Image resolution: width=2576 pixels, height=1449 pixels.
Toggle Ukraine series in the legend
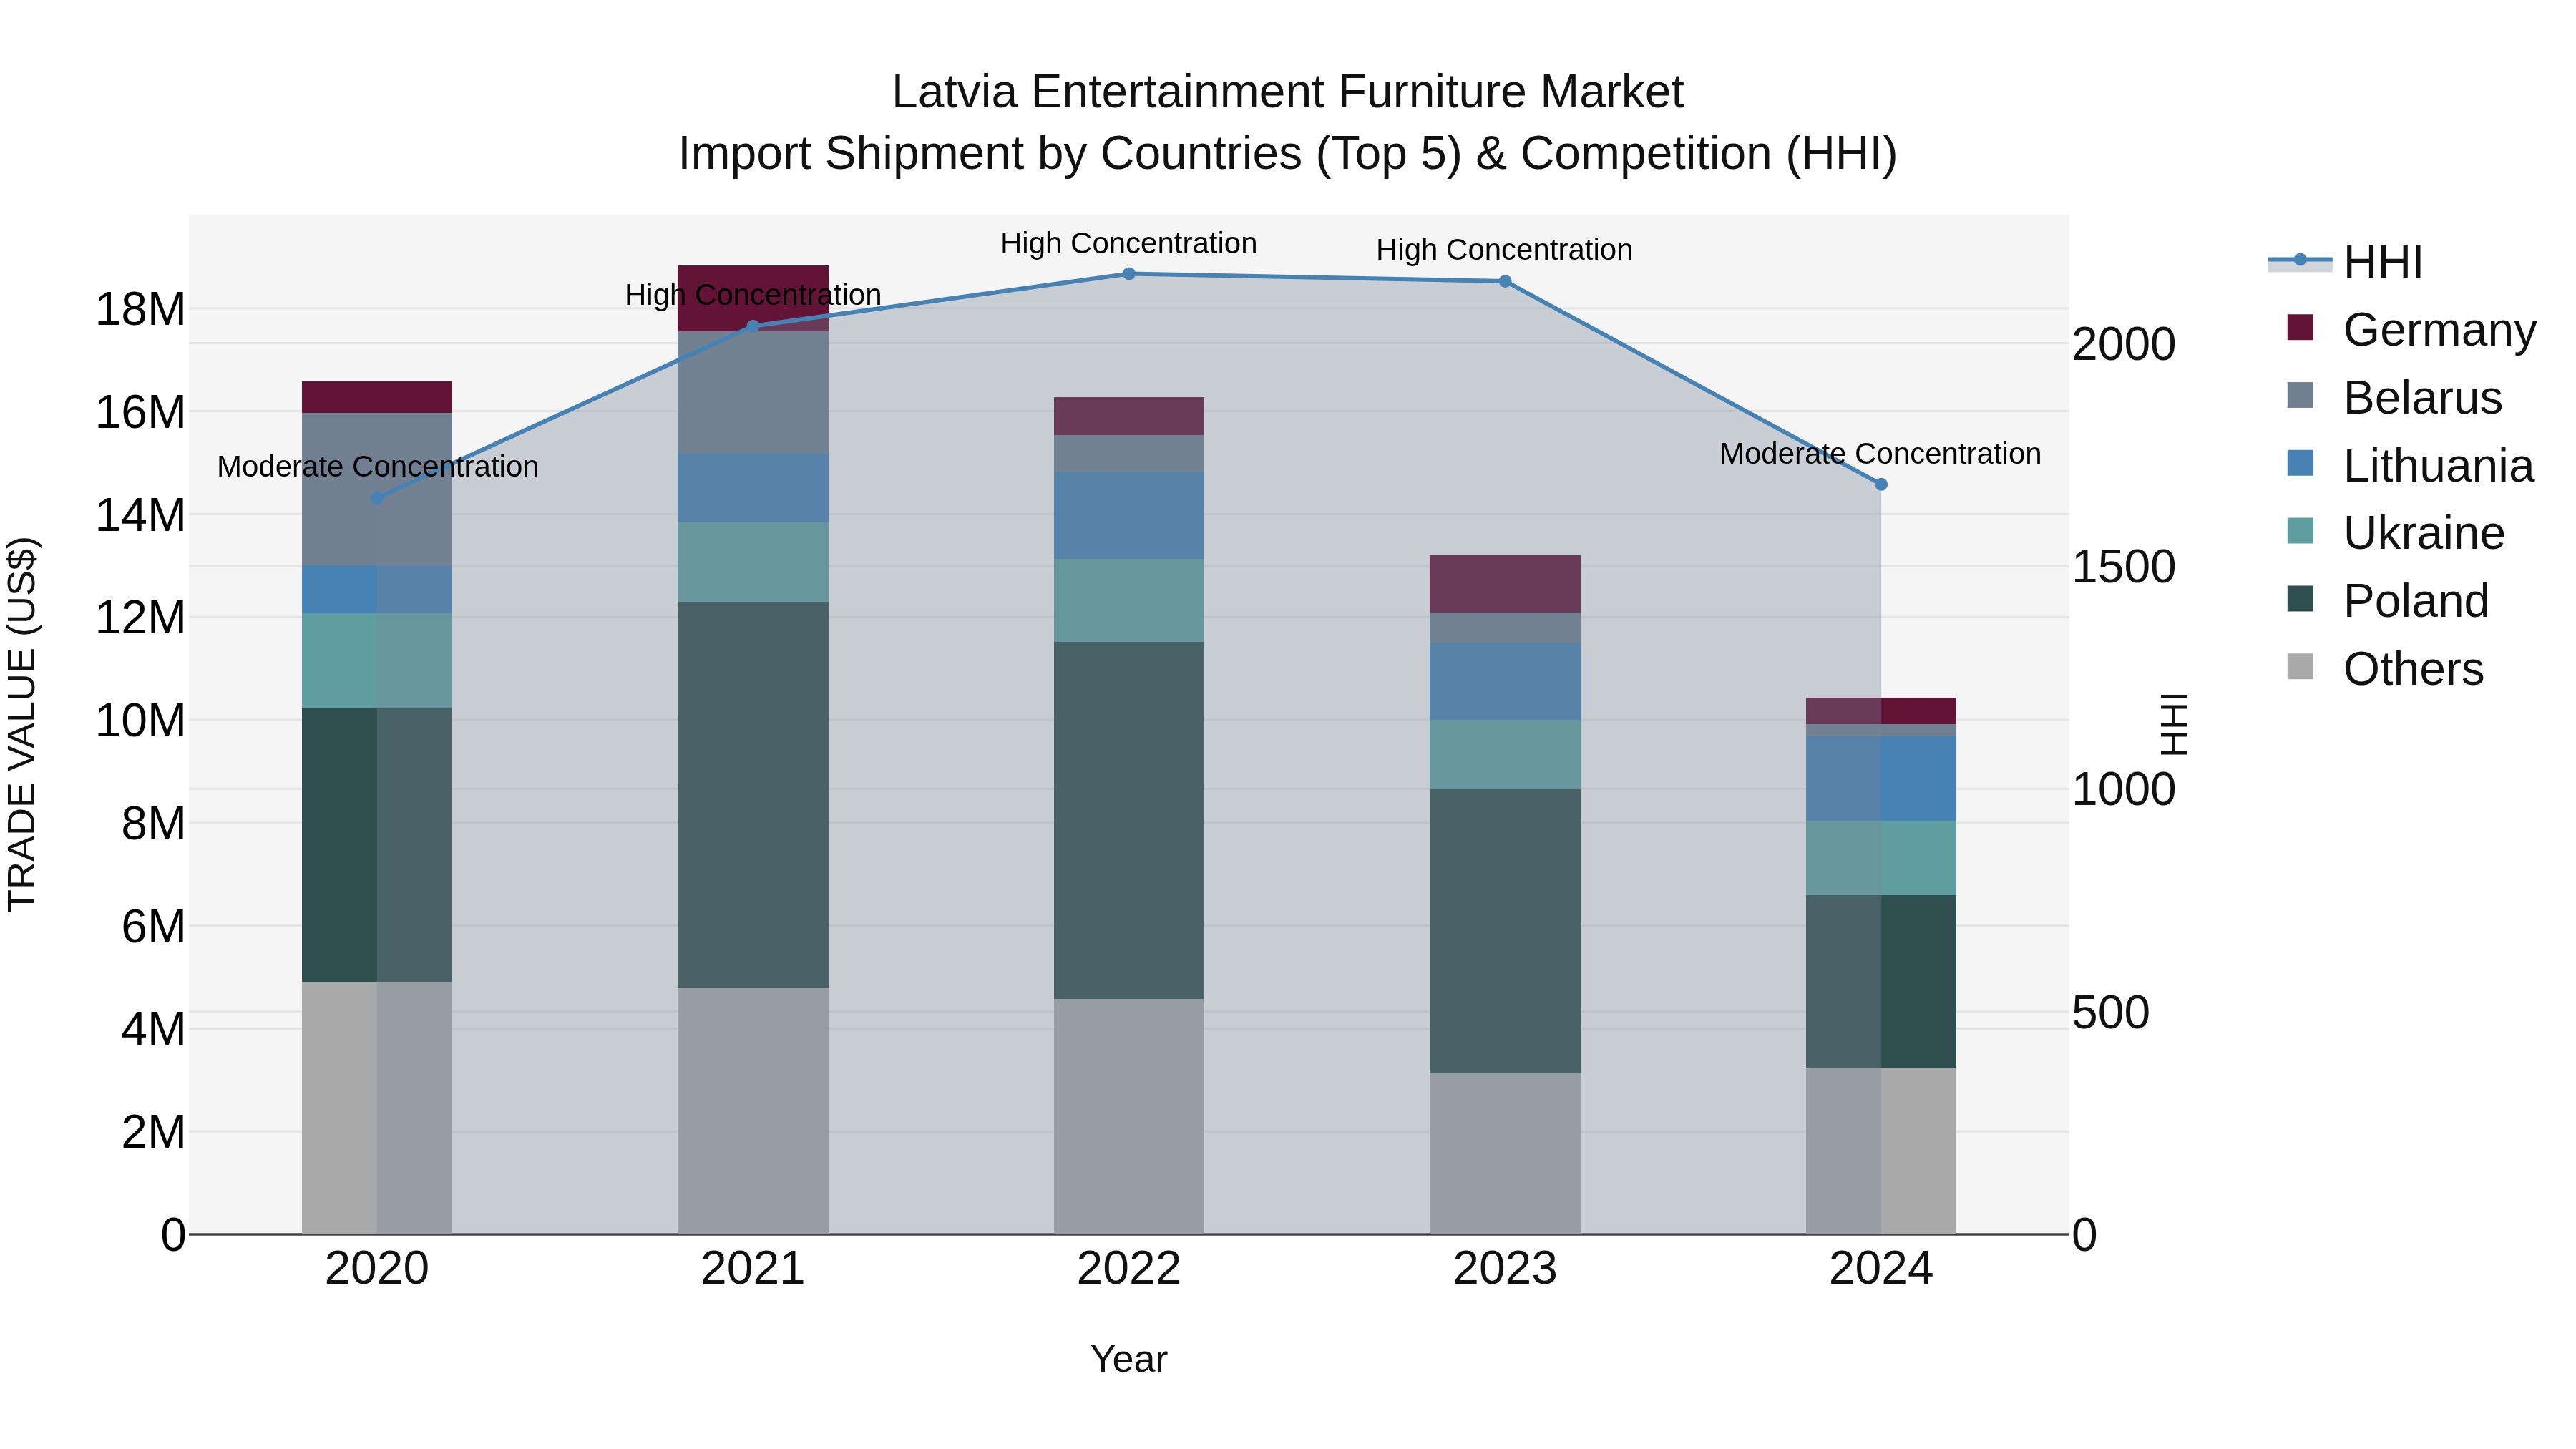coord(2395,532)
